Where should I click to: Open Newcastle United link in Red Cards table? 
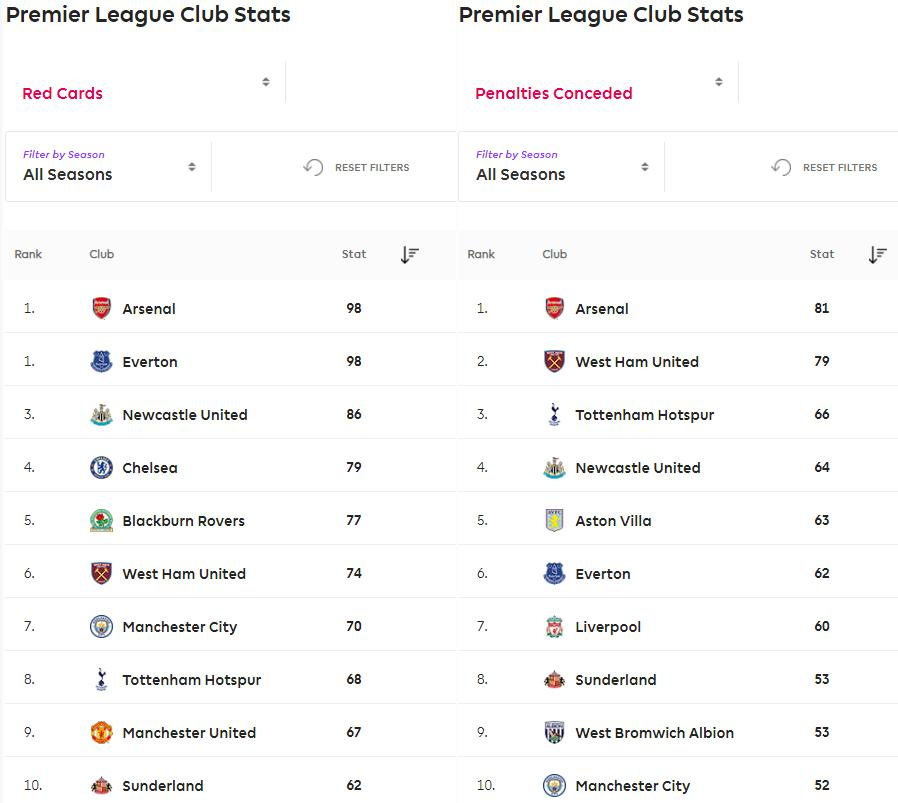(x=184, y=415)
